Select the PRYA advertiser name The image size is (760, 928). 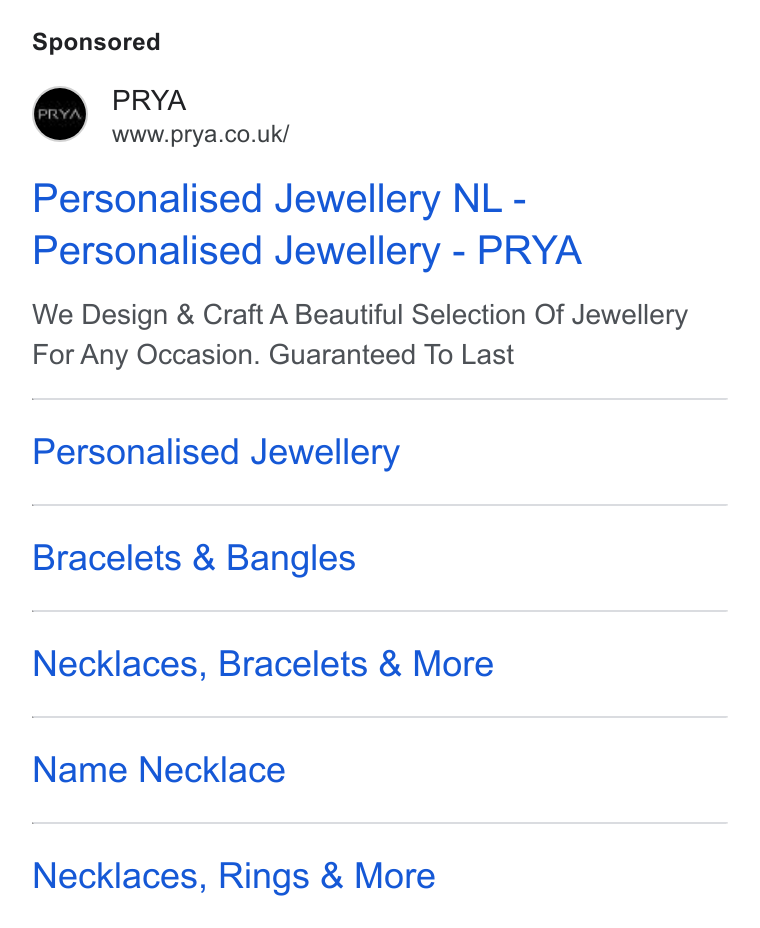click(149, 100)
